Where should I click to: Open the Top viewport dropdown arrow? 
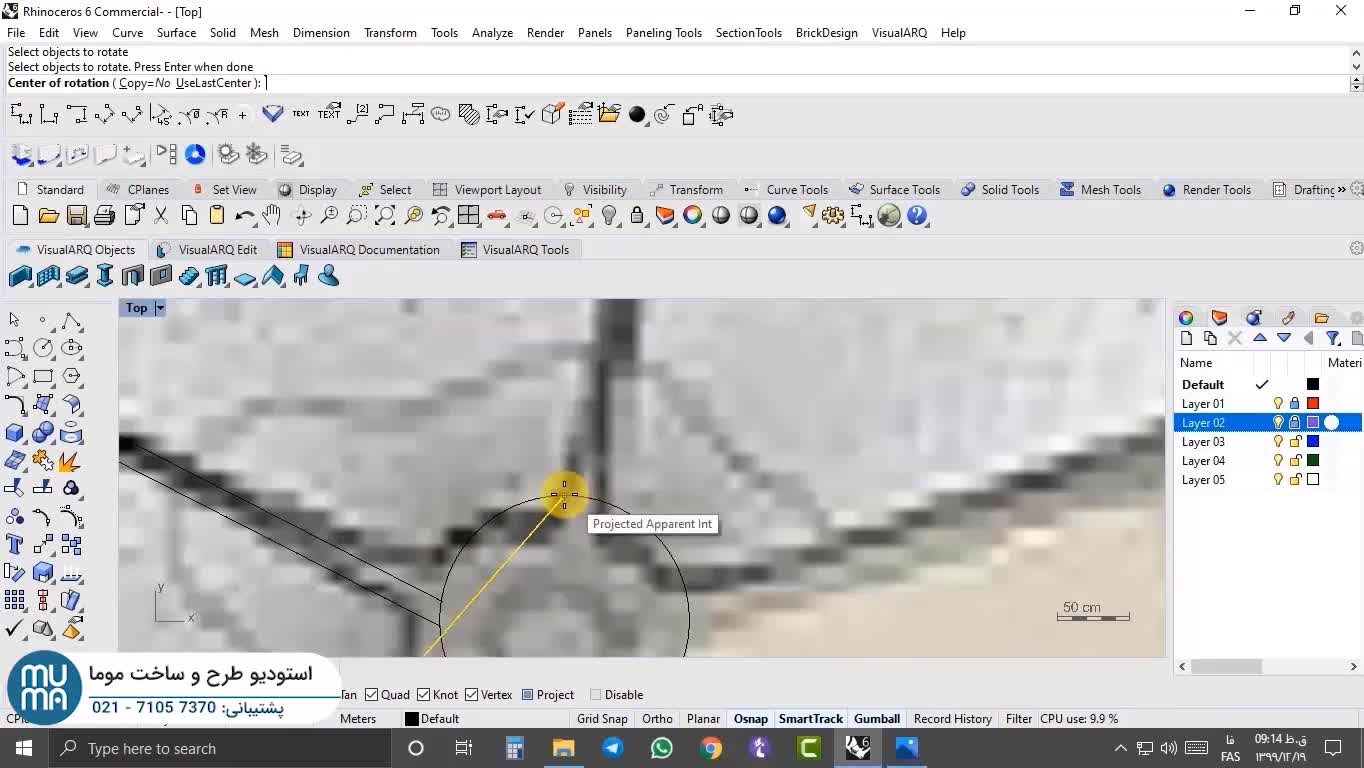click(x=160, y=308)
